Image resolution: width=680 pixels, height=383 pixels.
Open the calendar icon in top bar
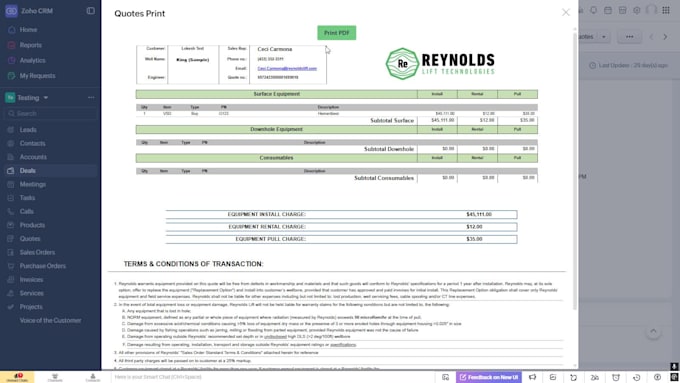pyautogui.click(x=608, y=10)
